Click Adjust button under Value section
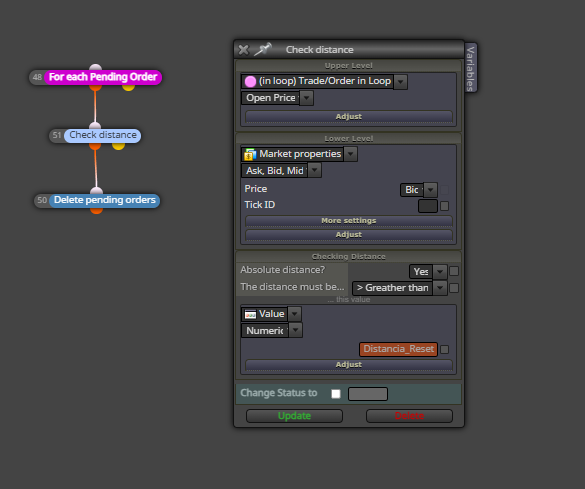 pyautogui.click(x=348, y=364)
